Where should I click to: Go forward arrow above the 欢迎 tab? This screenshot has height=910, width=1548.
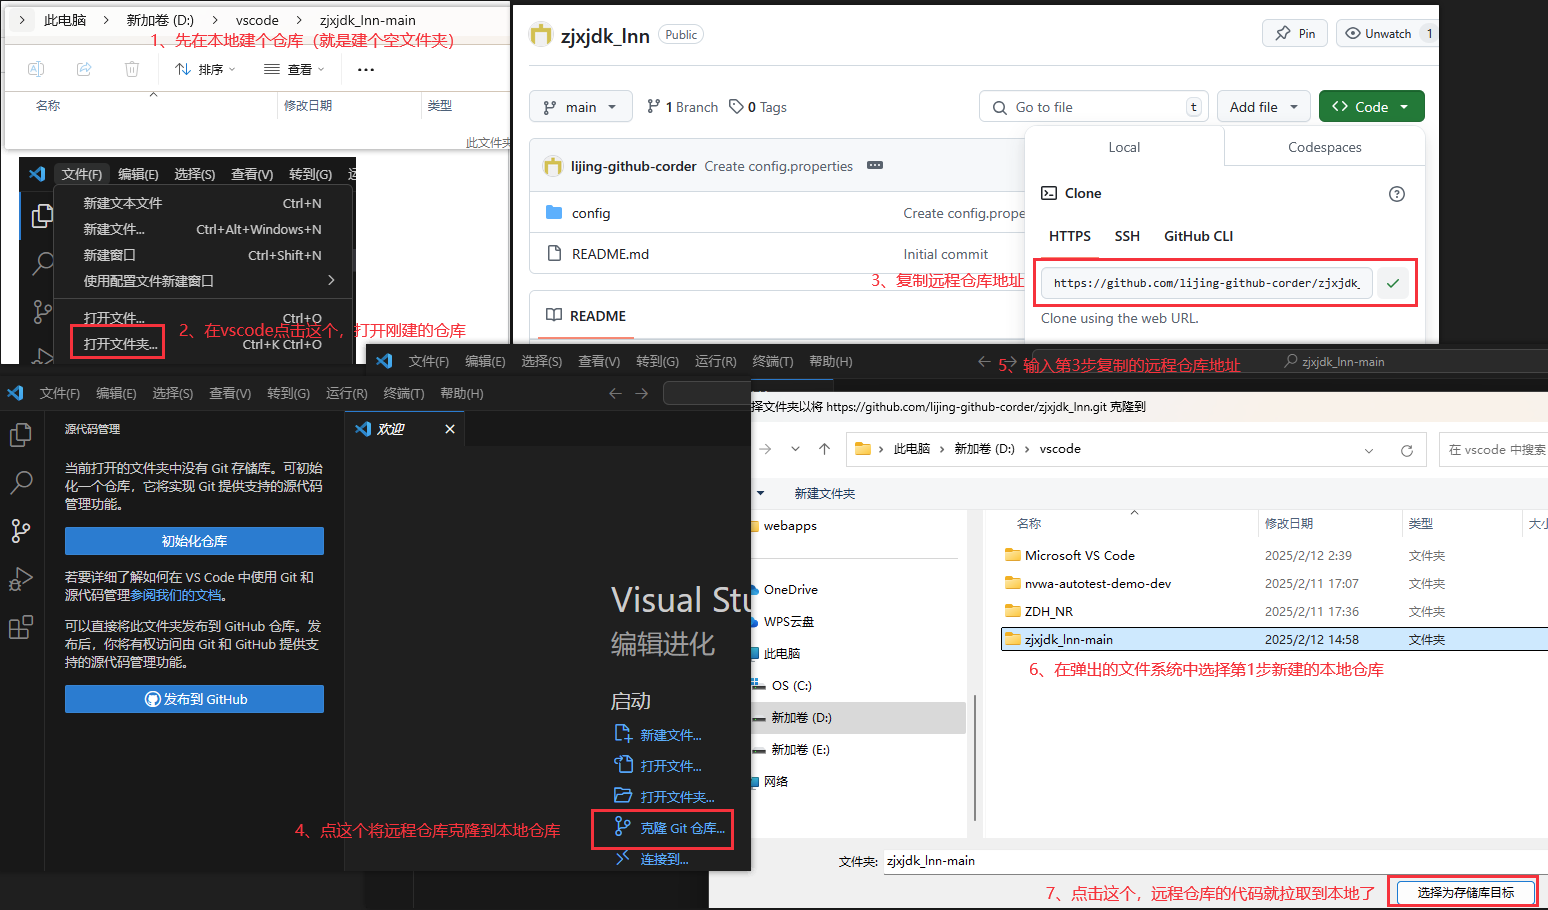tap(642, 393)
